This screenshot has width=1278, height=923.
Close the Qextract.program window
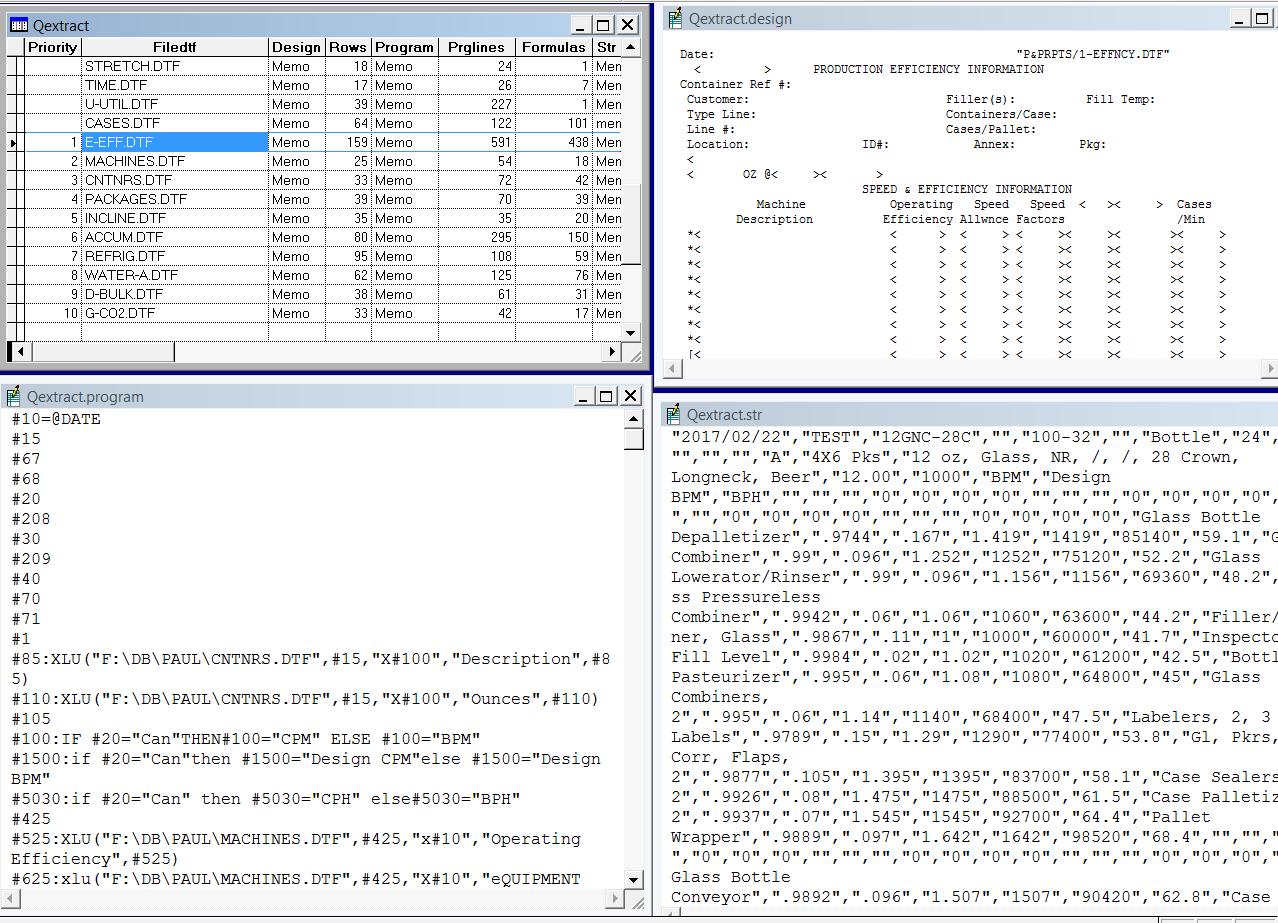[630, 396]
